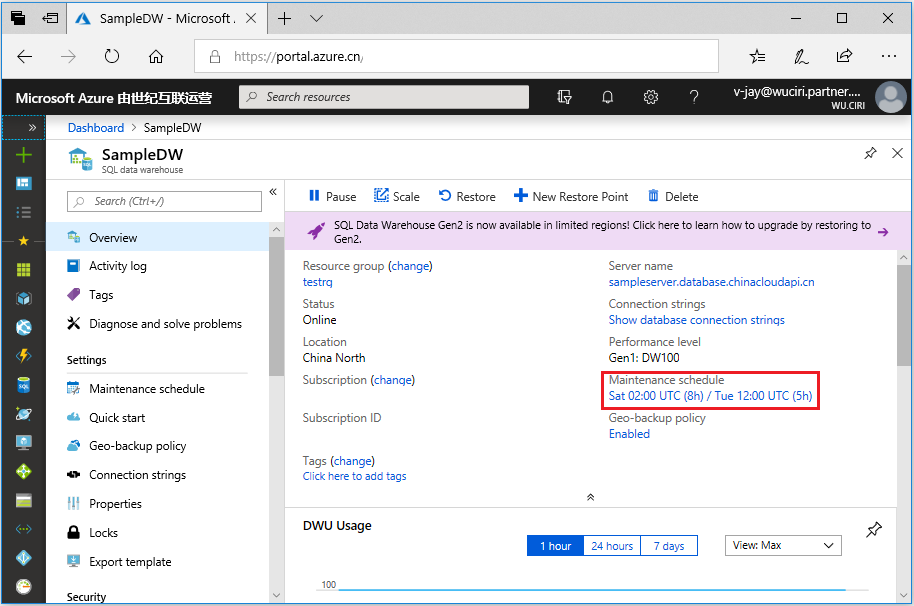Open the Dashboard icon in left sidebar
The image size is (914, 606).
23,184
